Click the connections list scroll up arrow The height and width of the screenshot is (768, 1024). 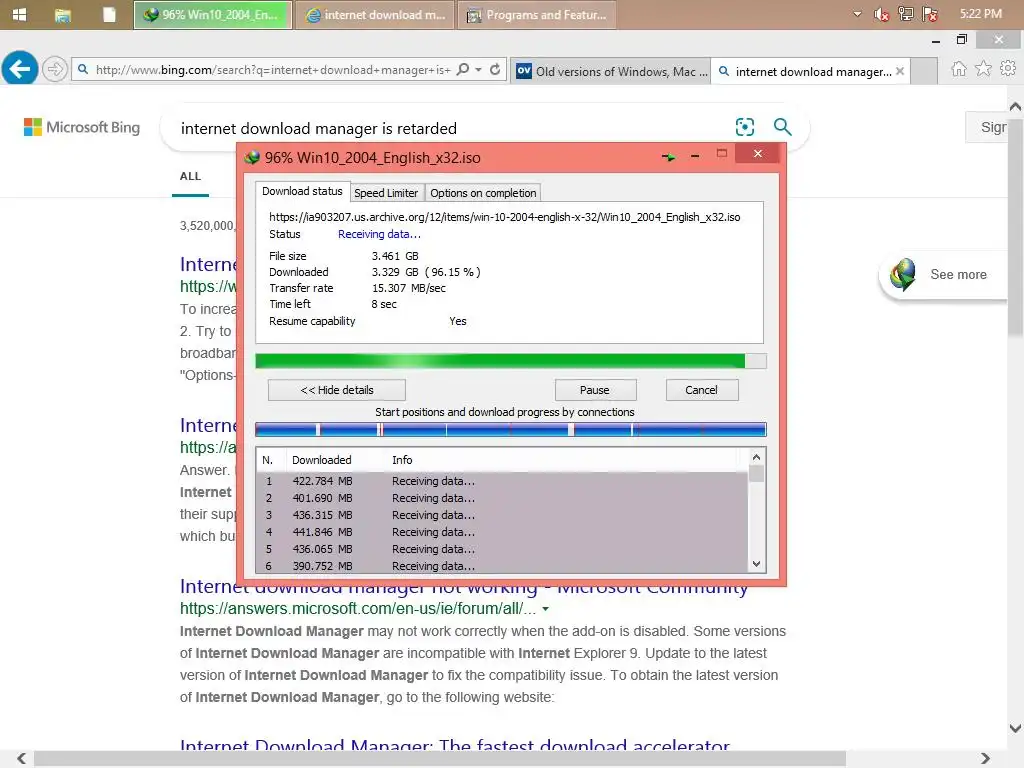[756, 457]
